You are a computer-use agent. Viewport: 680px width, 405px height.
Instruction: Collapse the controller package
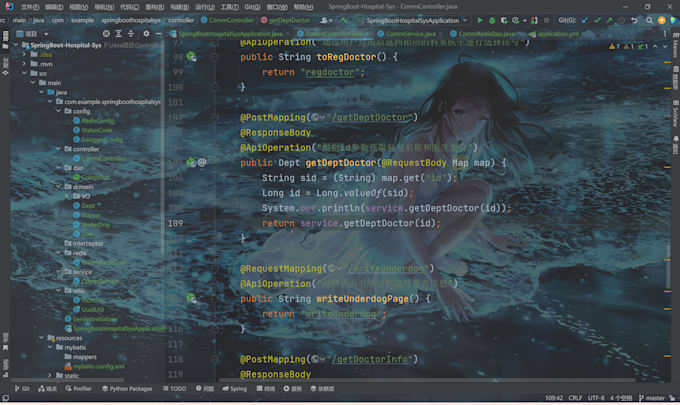[59, 149]
